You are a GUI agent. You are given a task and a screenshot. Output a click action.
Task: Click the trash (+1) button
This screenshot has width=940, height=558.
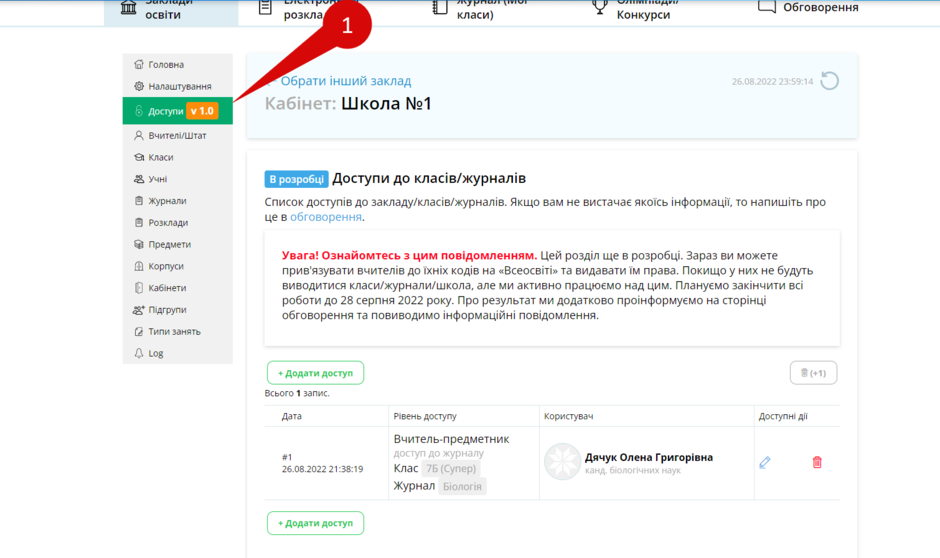(x=813, y=373)
